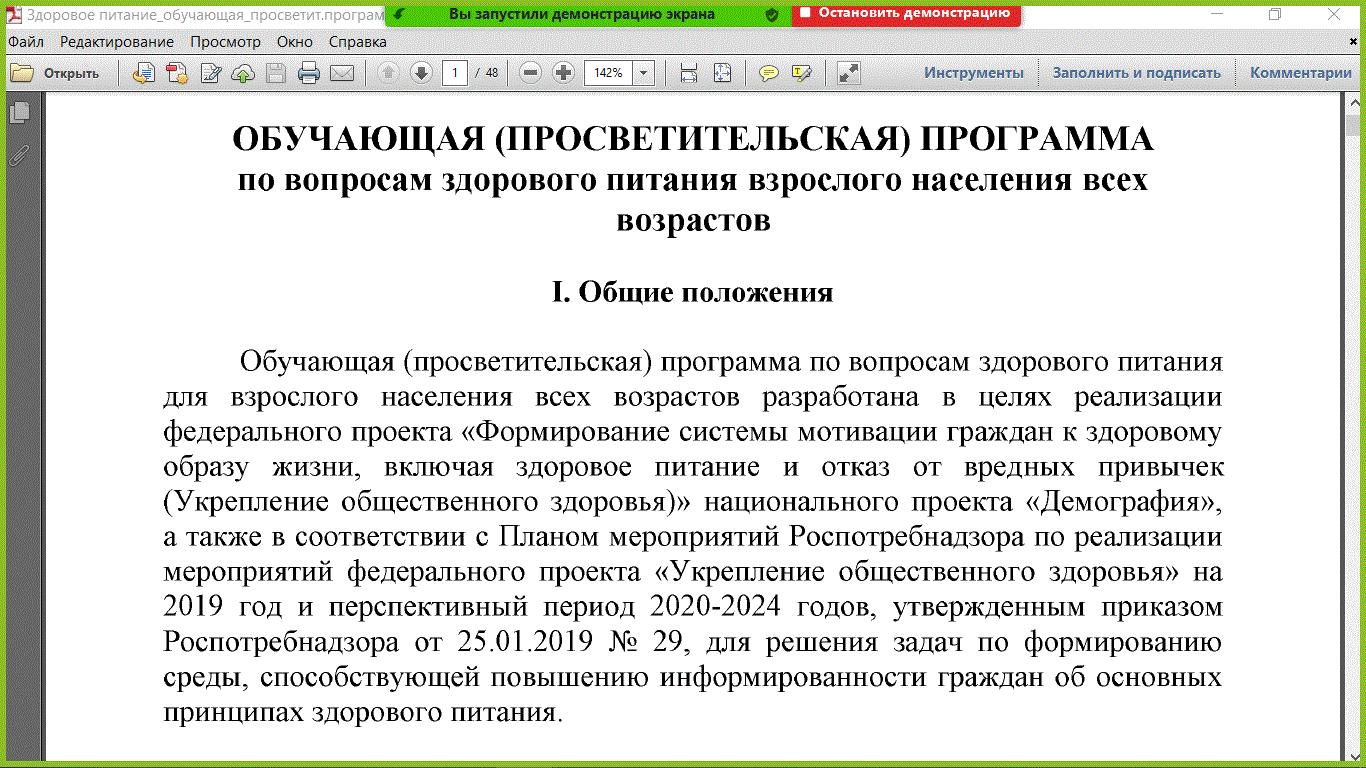Click the print document icon
1366x768 pixels.
coord(309,73)
